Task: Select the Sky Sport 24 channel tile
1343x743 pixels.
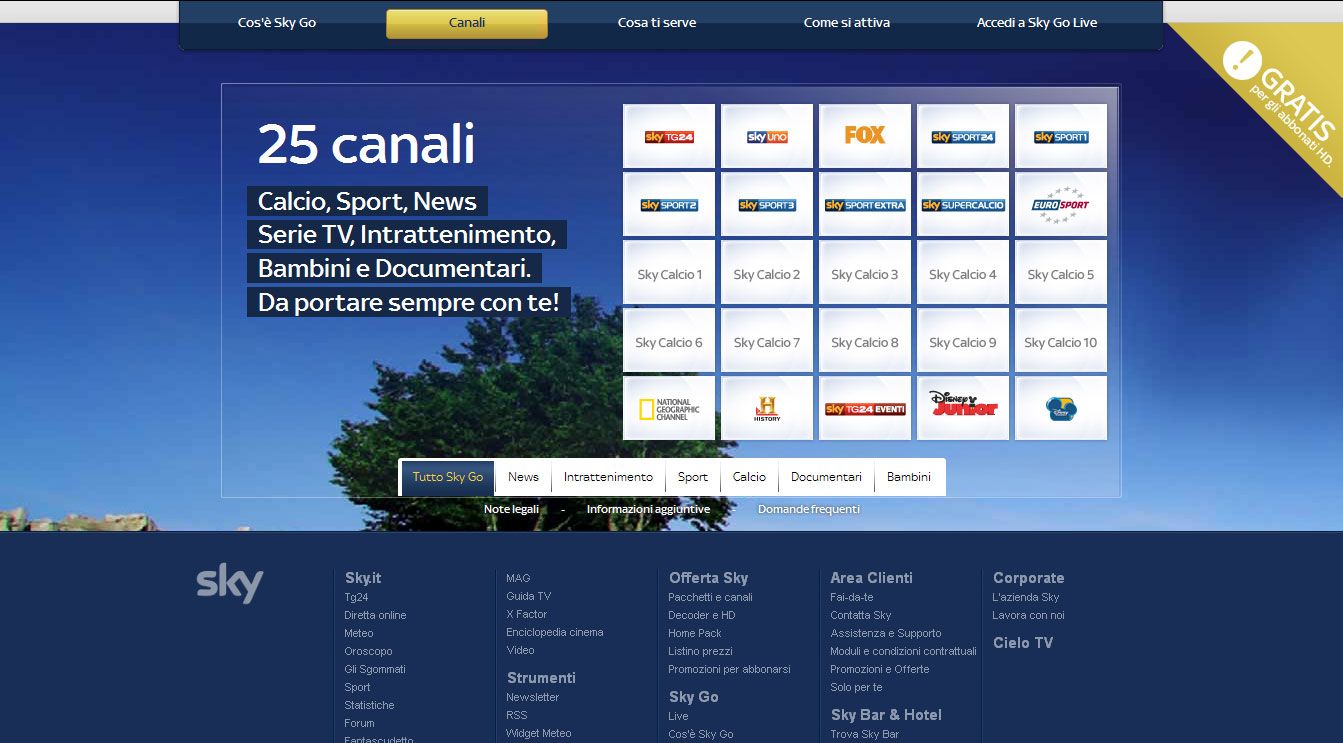Action: pos(963,137)
